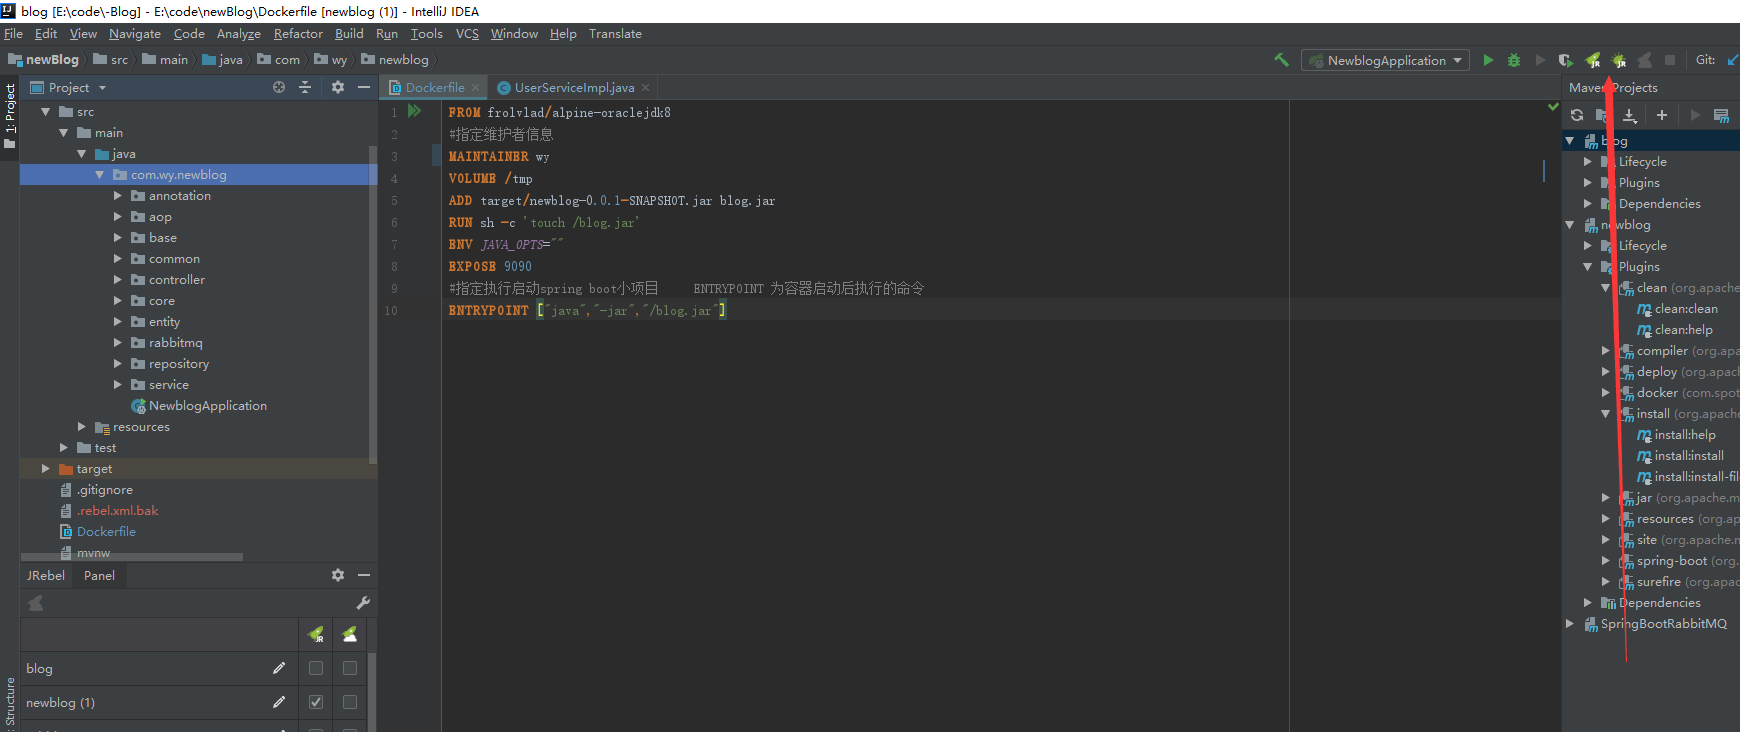Expand the controller package in project tree

point(118,280)
